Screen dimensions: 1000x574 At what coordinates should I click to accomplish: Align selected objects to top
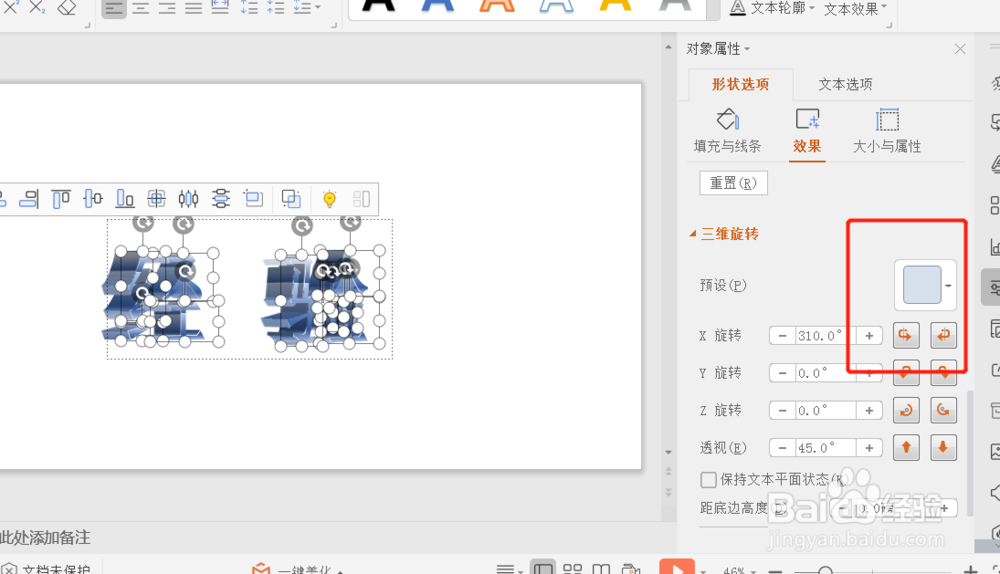point(61,199)
